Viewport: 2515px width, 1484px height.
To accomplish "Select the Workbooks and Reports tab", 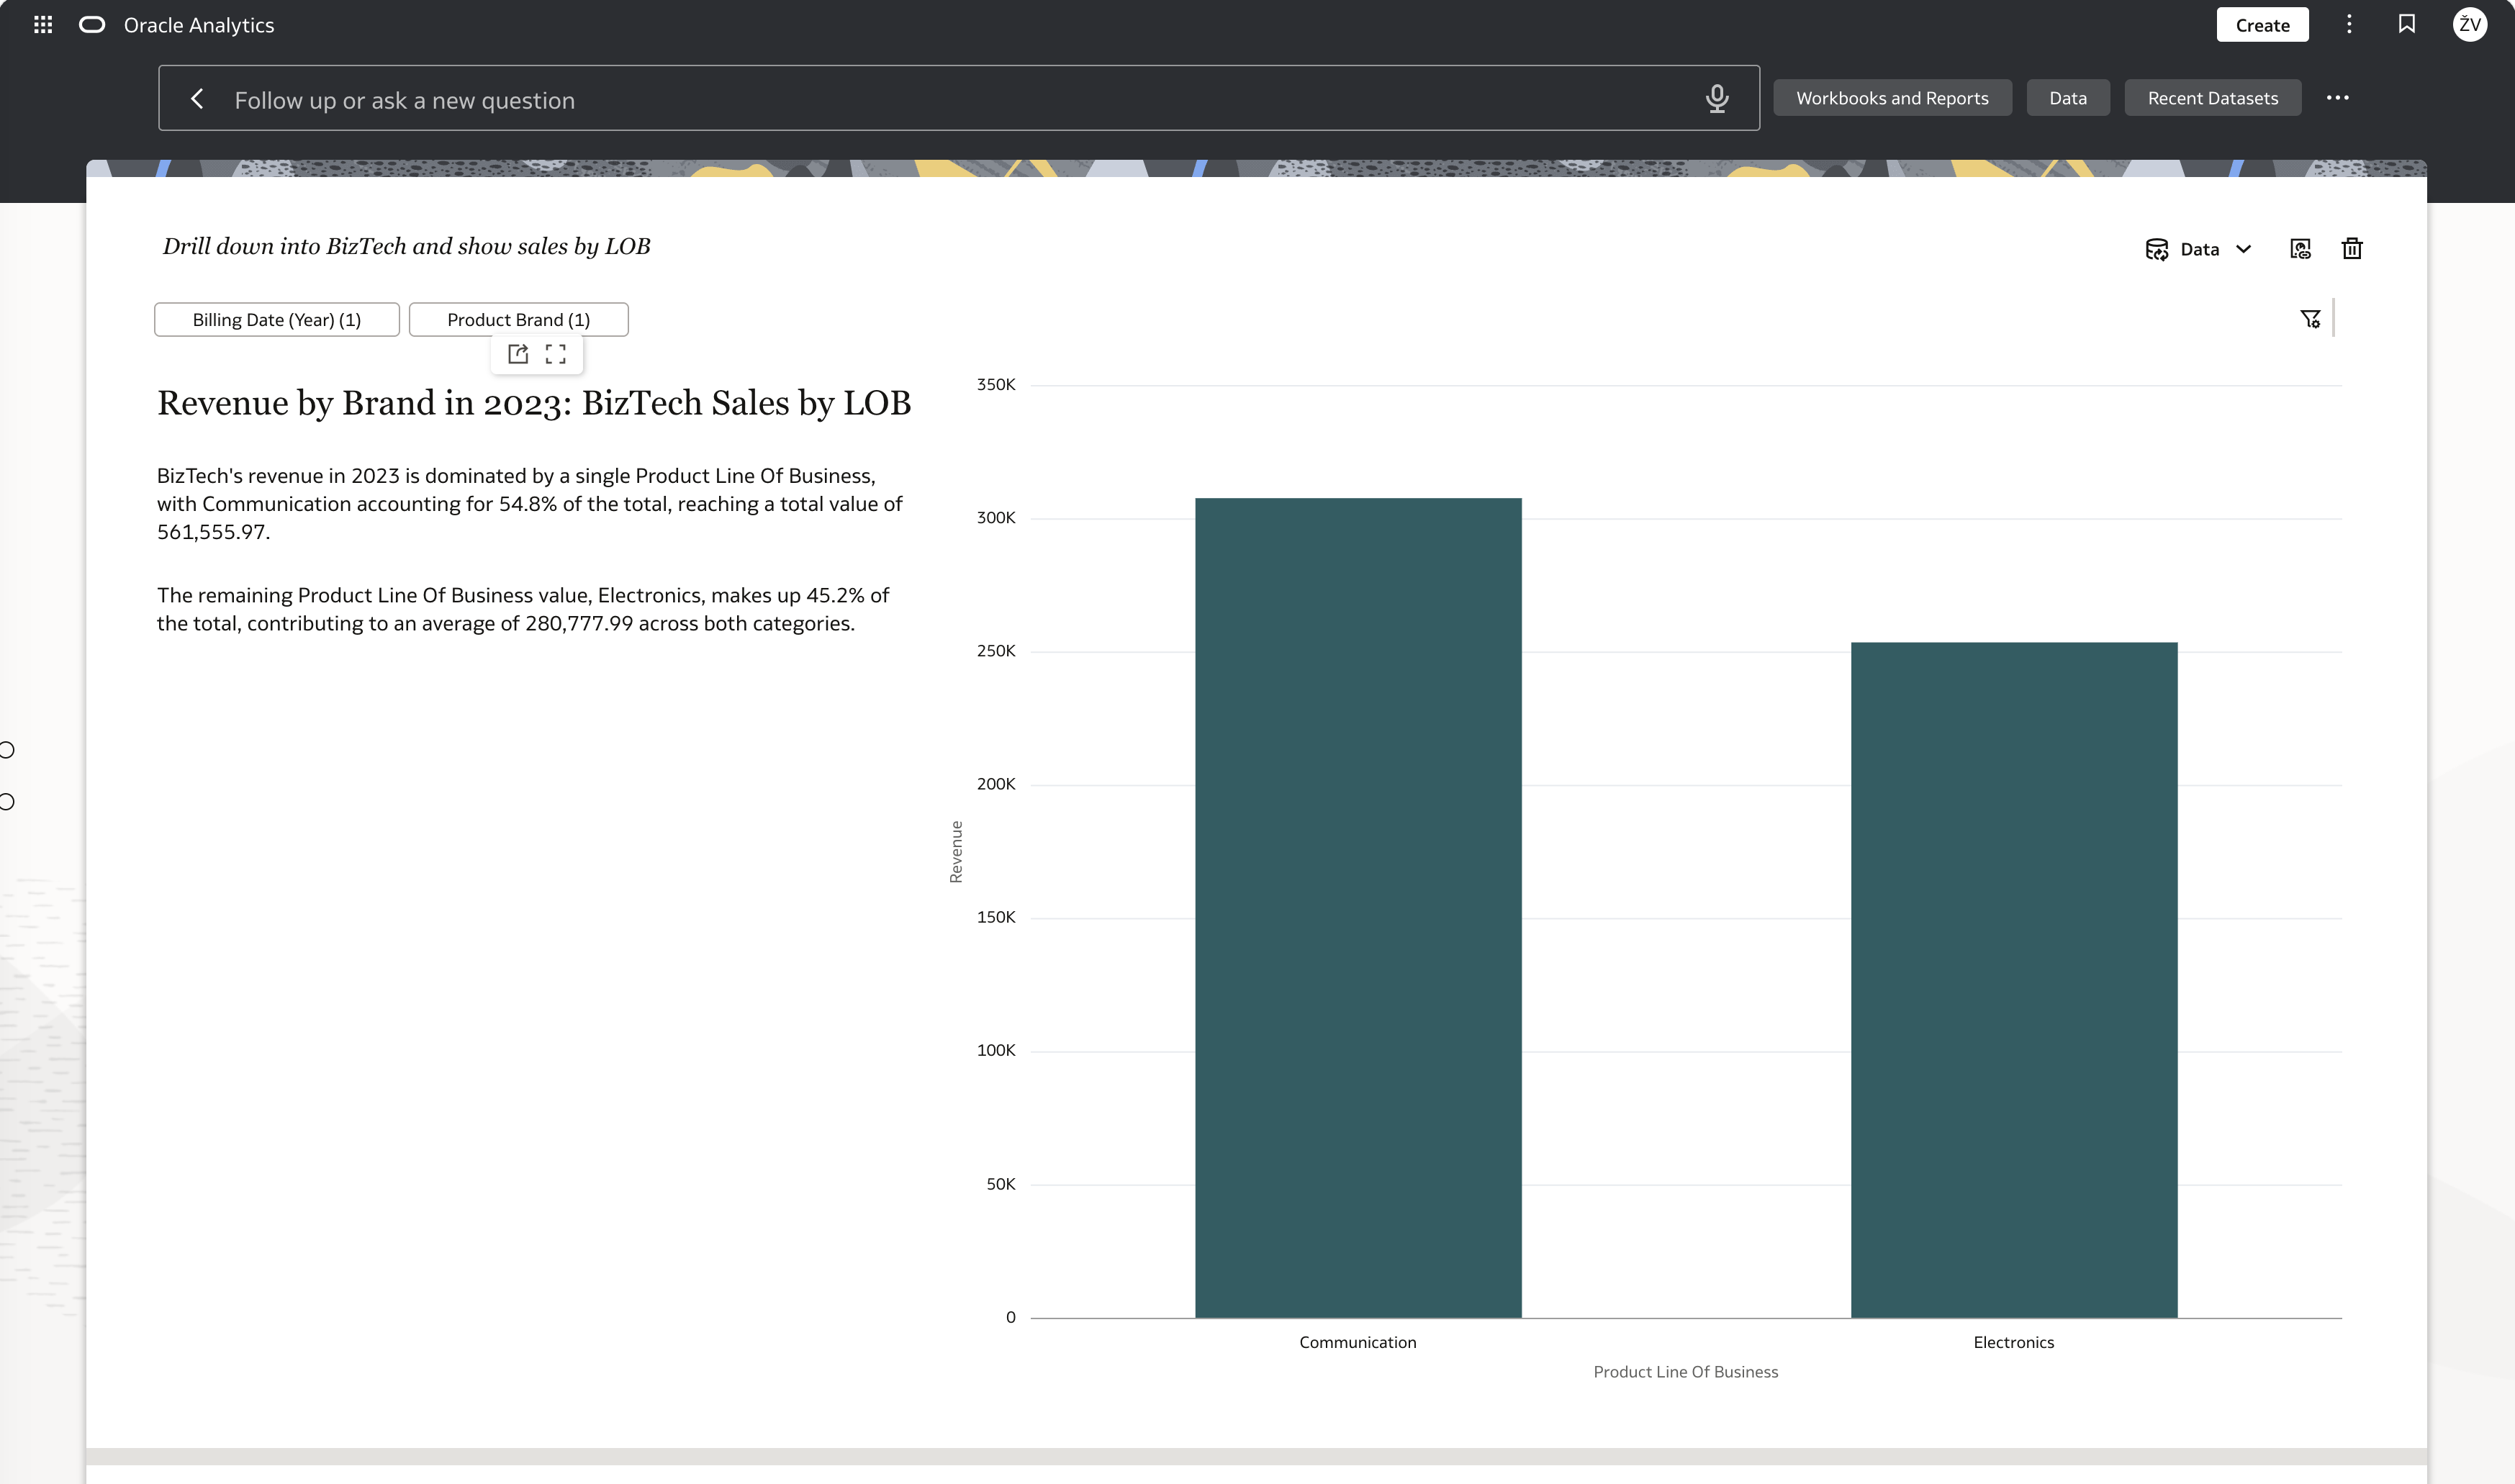I will tap(1892, 98).
